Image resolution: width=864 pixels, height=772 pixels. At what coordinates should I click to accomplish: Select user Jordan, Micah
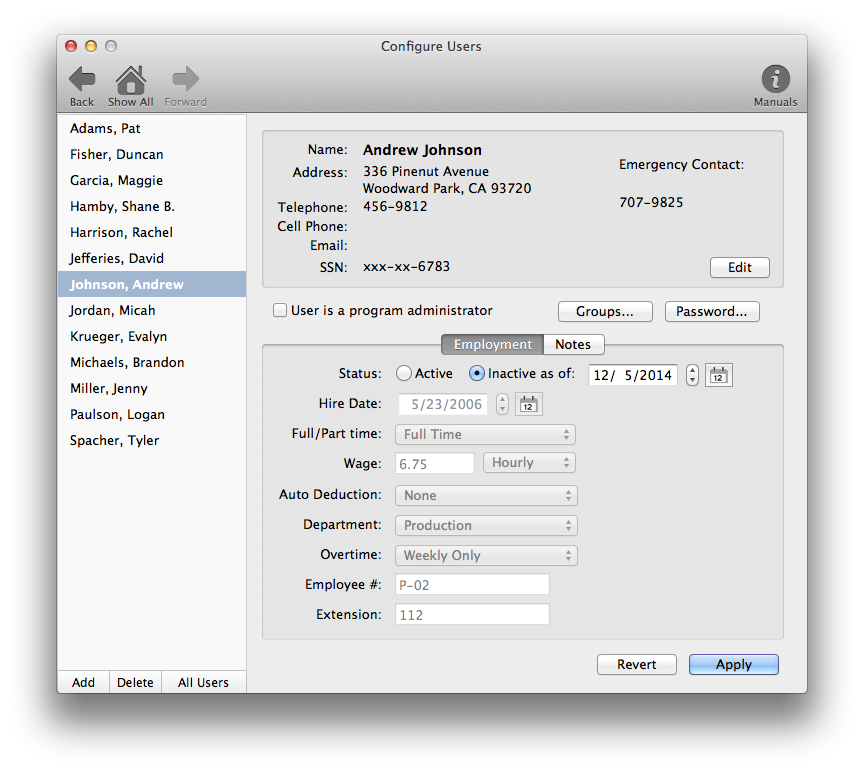152,310
